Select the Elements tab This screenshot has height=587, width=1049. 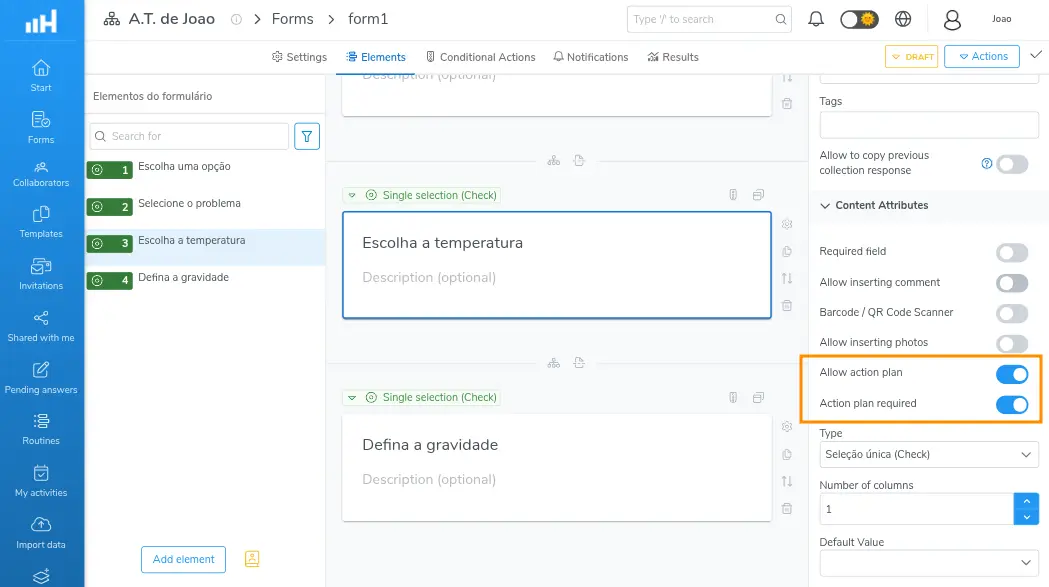pos(375,57)
